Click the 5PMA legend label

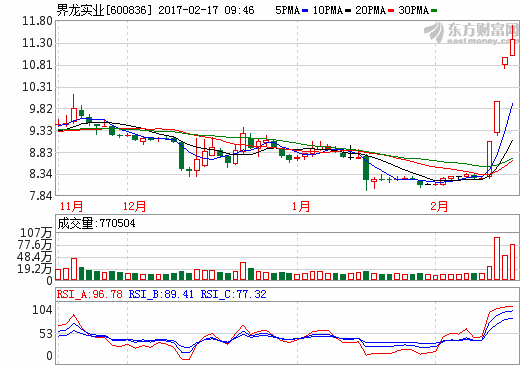(x=287, y=10)
